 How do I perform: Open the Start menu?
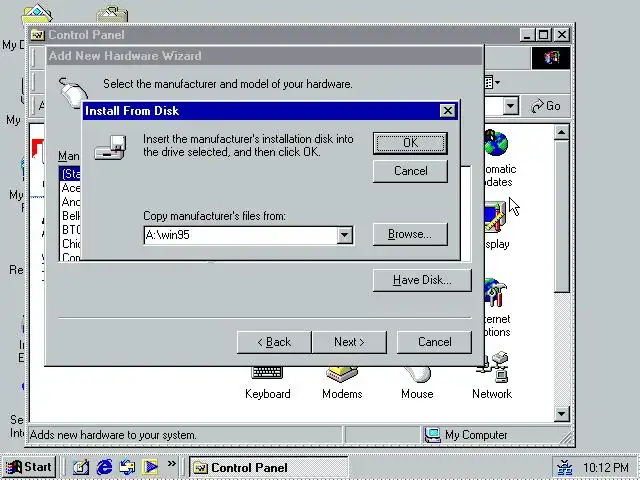(x=29, y=467)
